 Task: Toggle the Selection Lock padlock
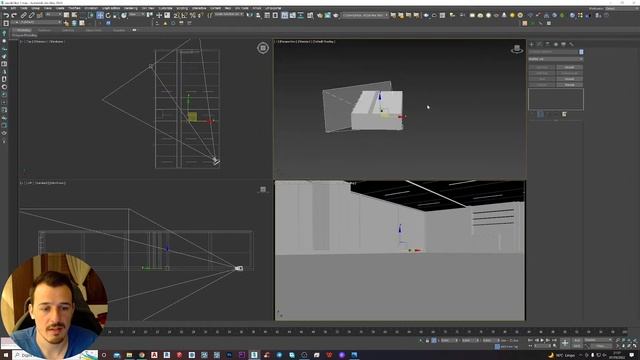[x=427, y=340]
